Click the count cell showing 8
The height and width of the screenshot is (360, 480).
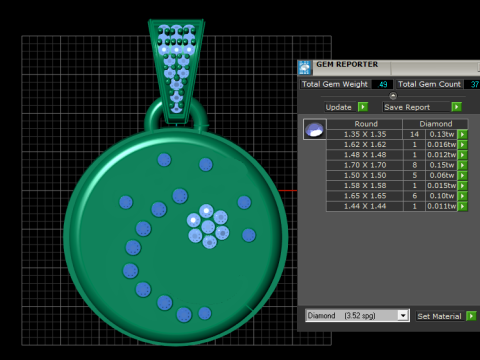[414, 165]
